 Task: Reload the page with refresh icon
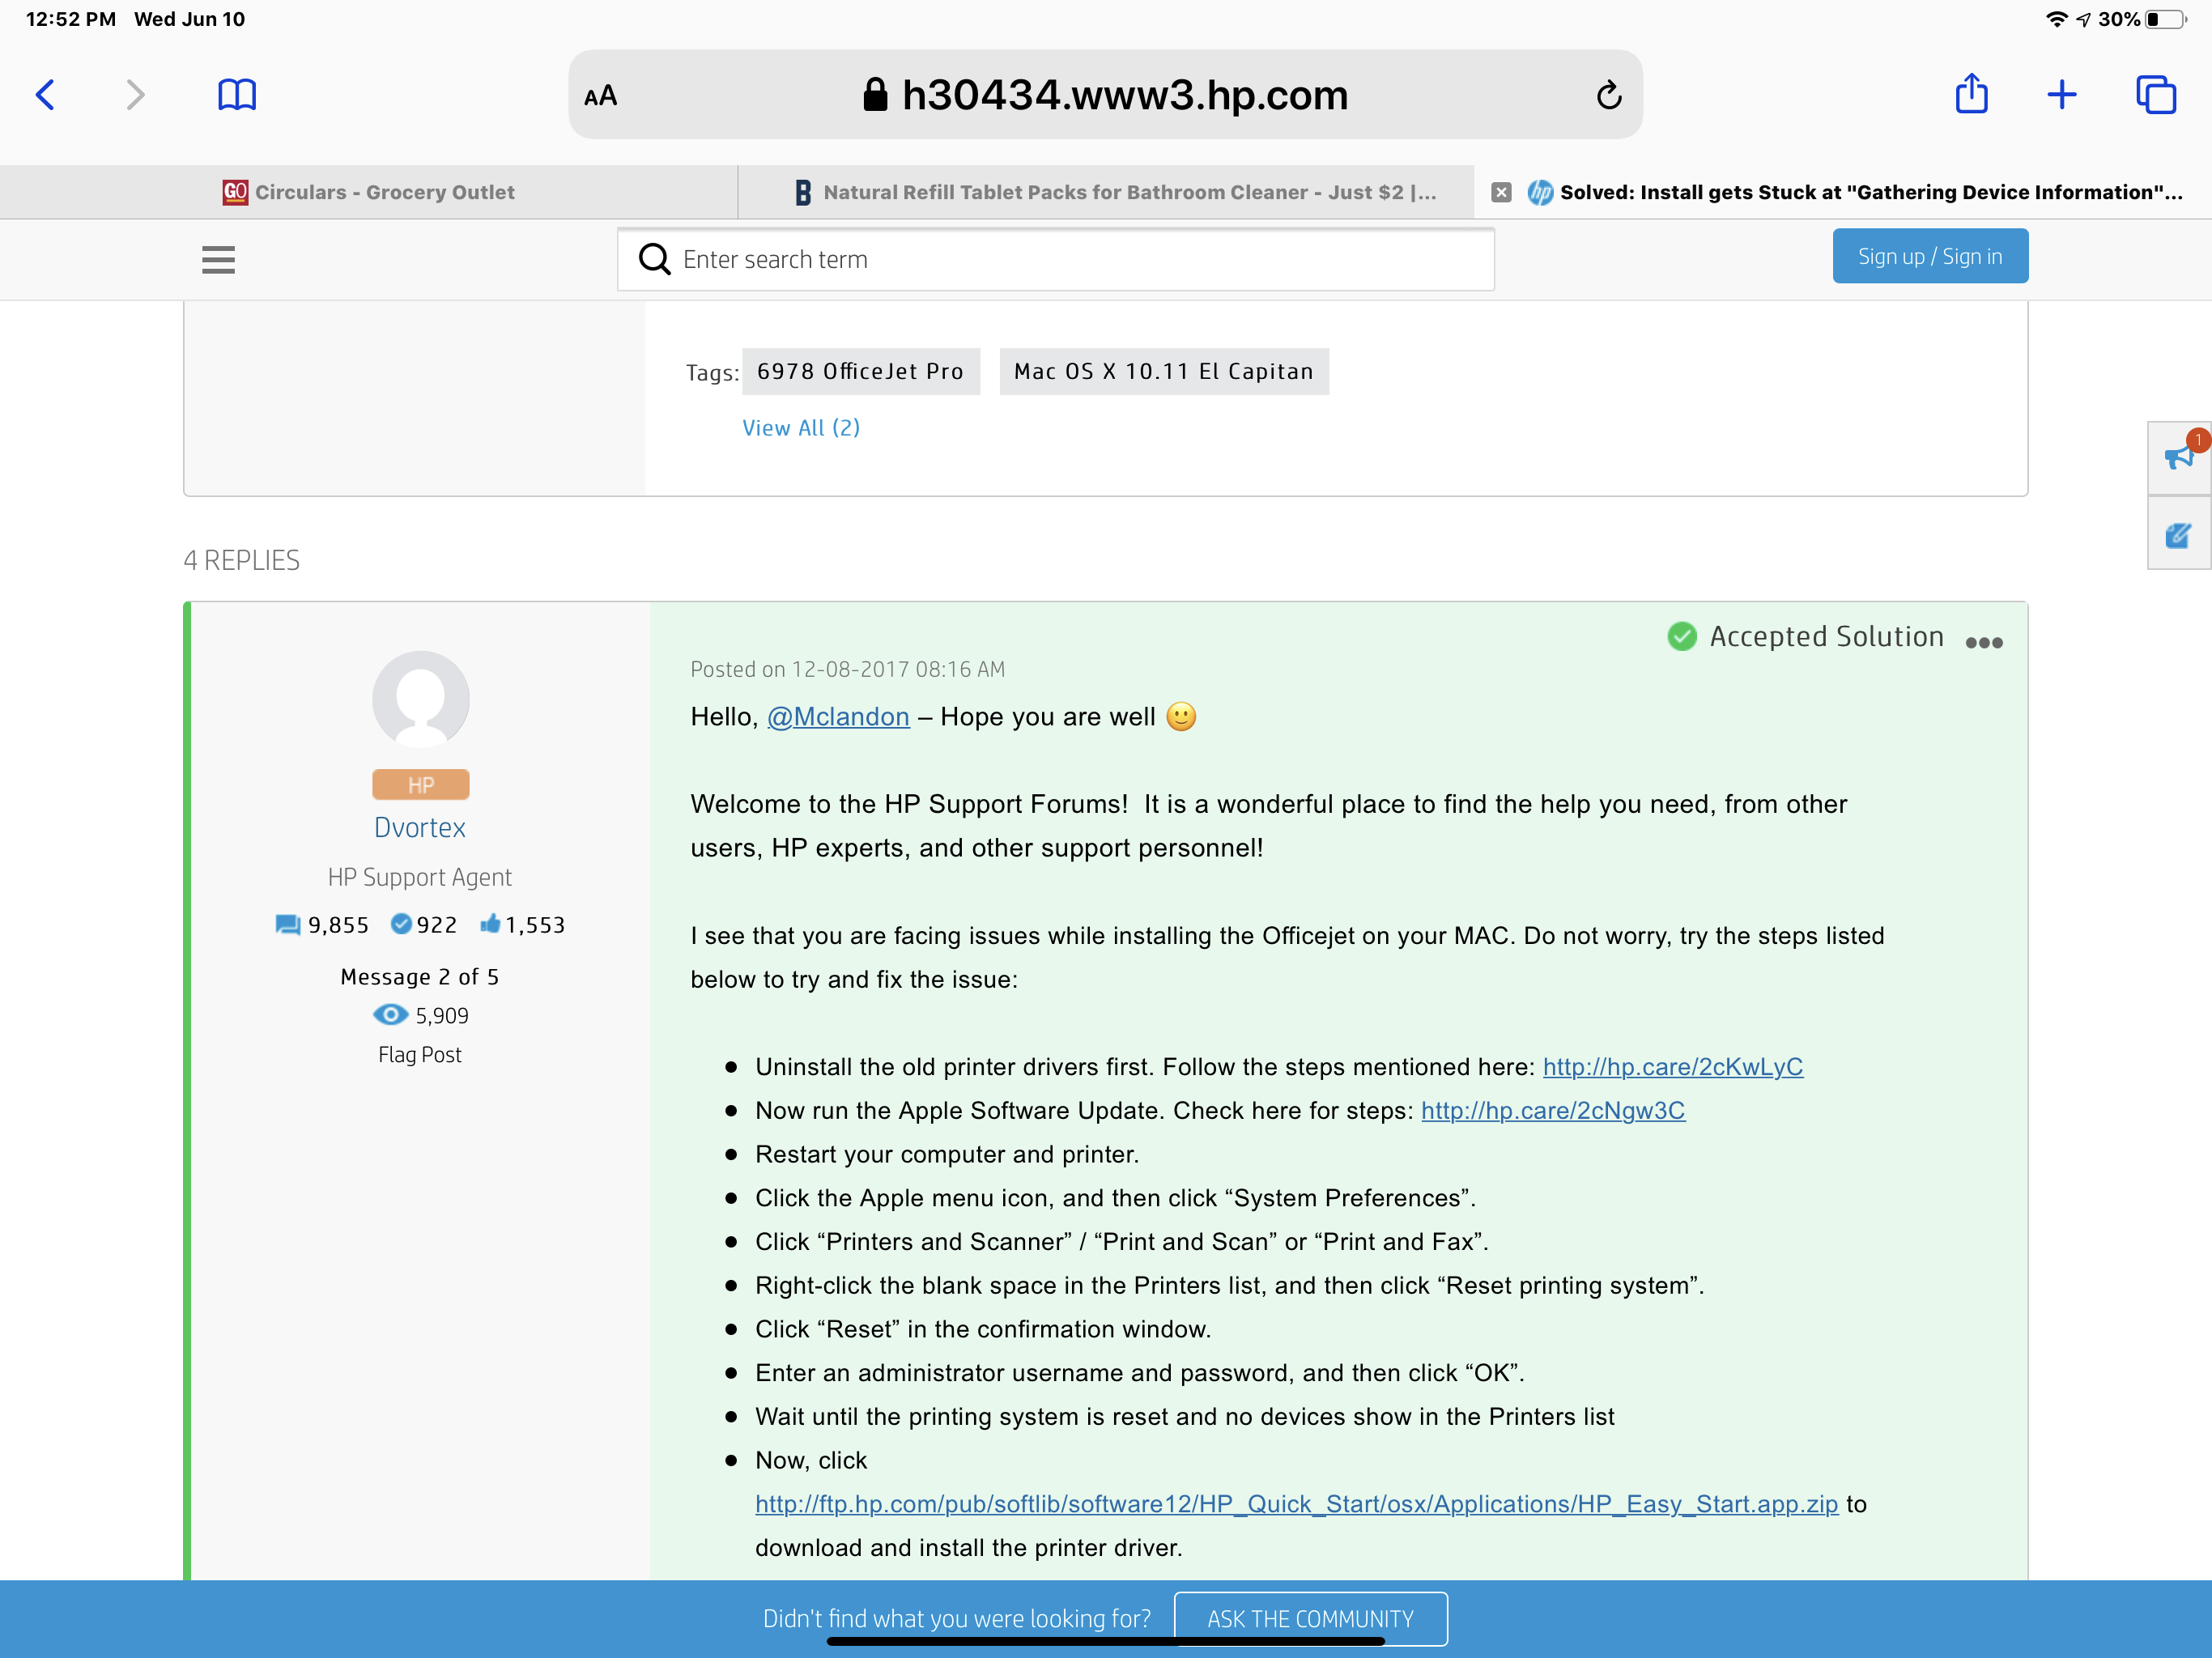(x=1608, y=95)
